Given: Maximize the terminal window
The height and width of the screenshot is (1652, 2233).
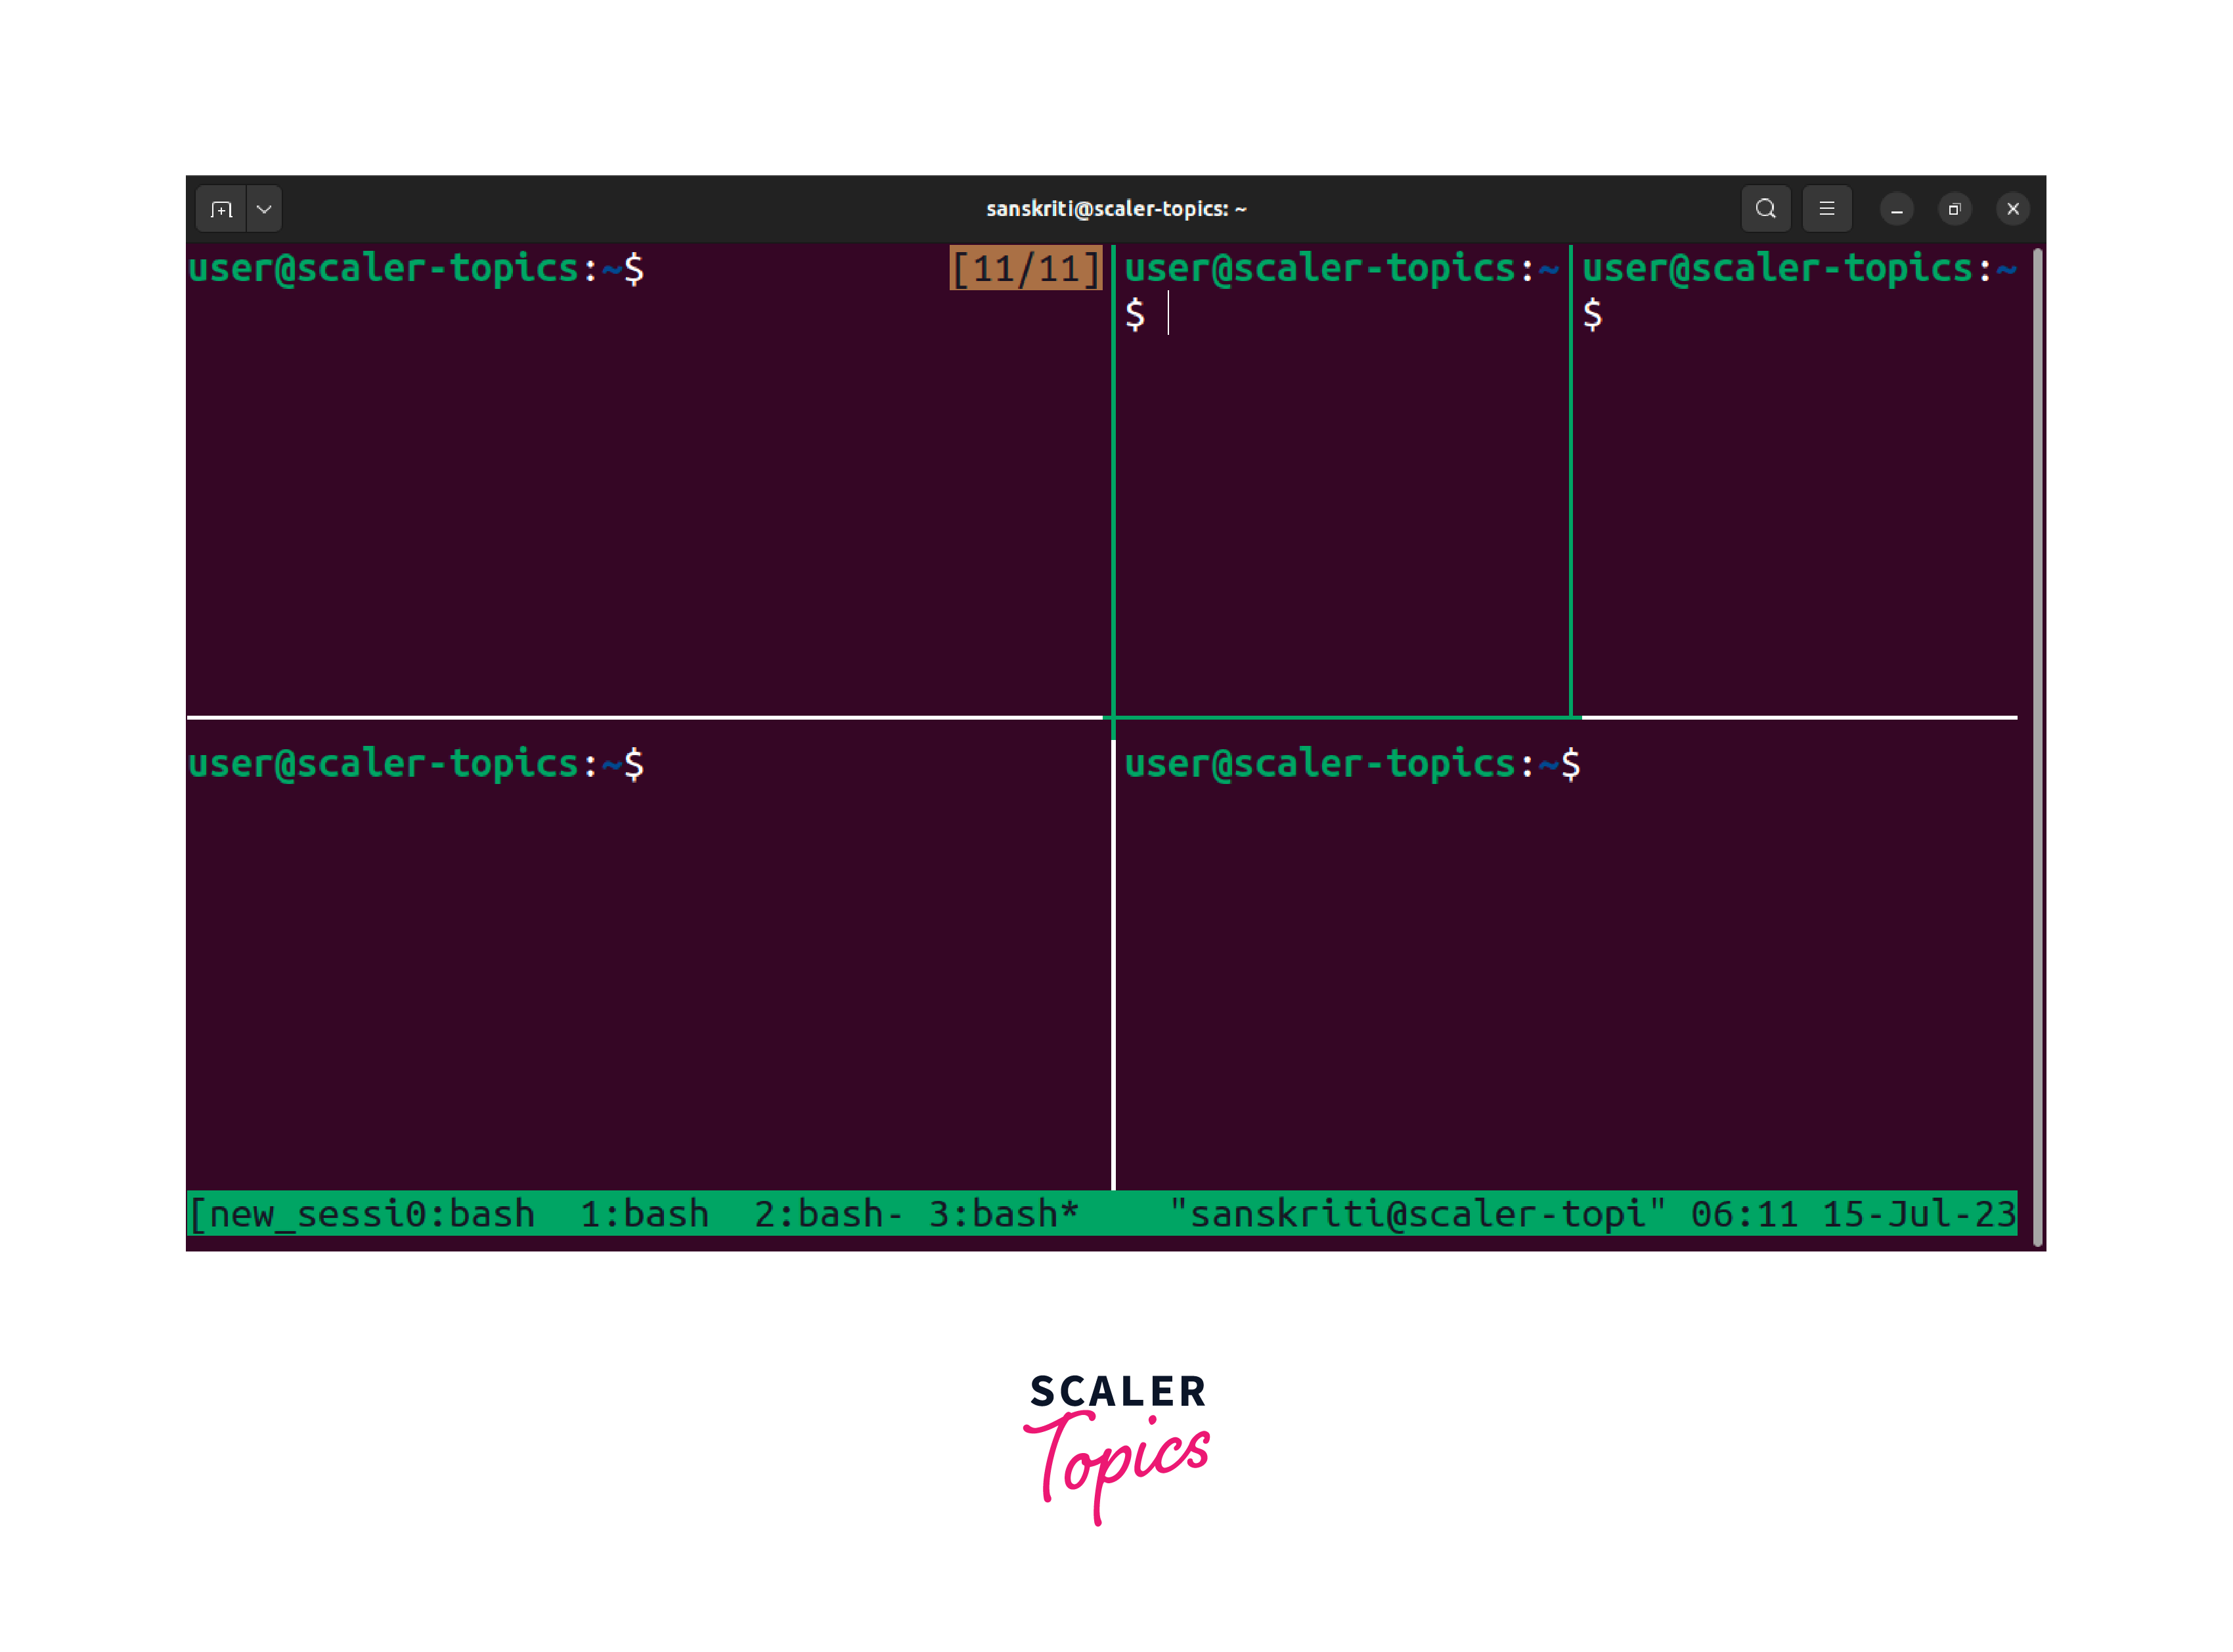Looking at the screenshot, I should tap(1954, 209).
